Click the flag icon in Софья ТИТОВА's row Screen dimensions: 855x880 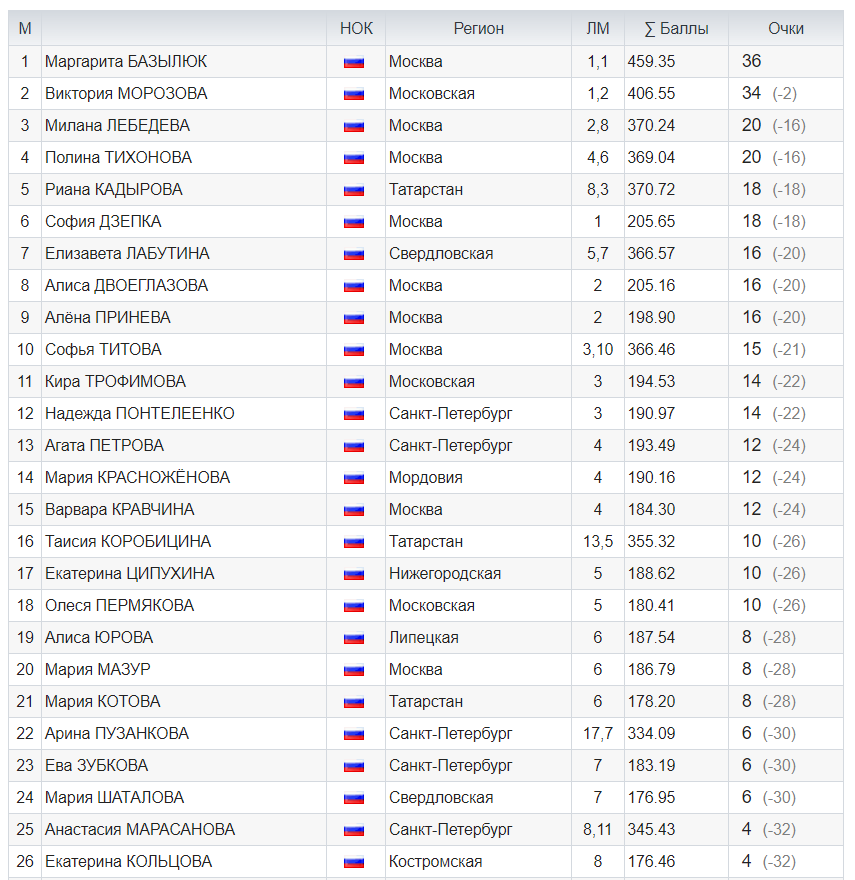tap(353, 350)
